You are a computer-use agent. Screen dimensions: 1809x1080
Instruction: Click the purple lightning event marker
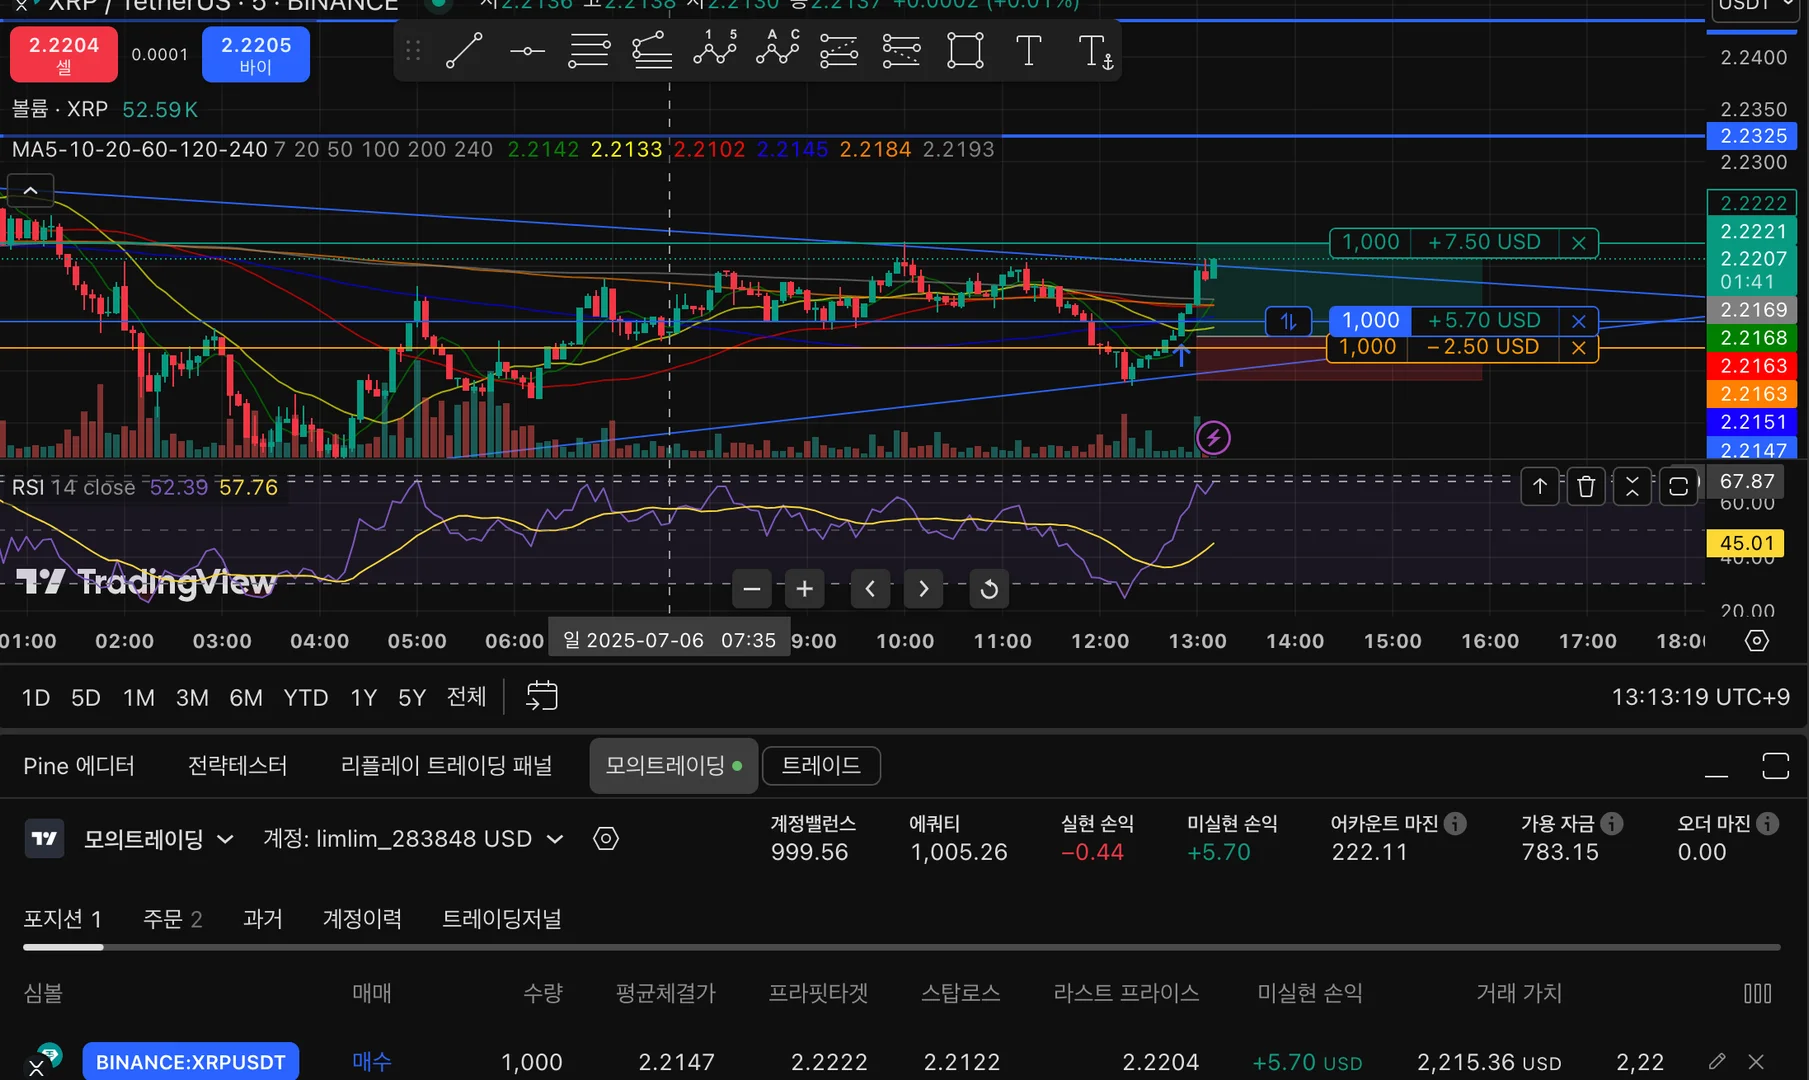click(1213, 437)
